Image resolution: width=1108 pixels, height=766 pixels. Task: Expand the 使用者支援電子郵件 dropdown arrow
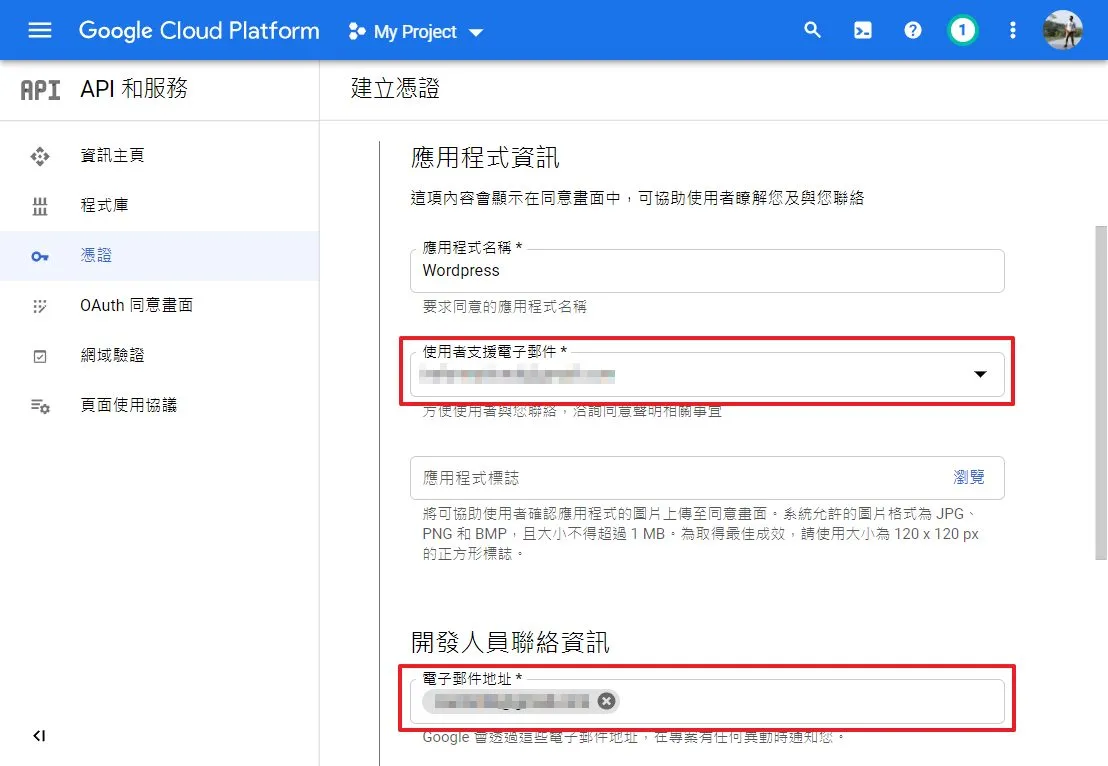point(980,374)
